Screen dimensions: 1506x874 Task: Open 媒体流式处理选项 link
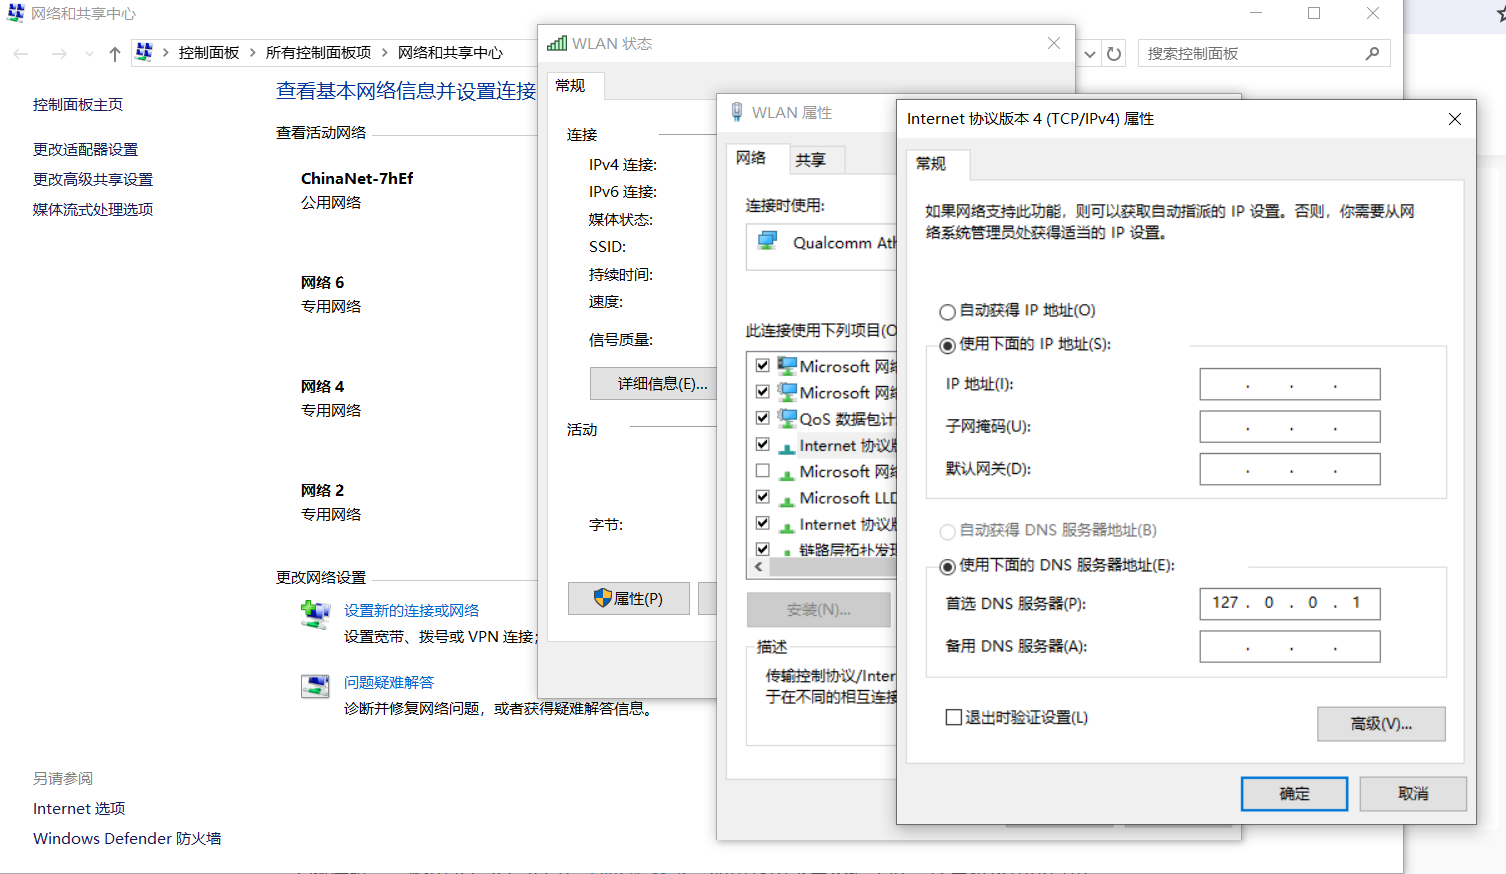pos(93,209)
